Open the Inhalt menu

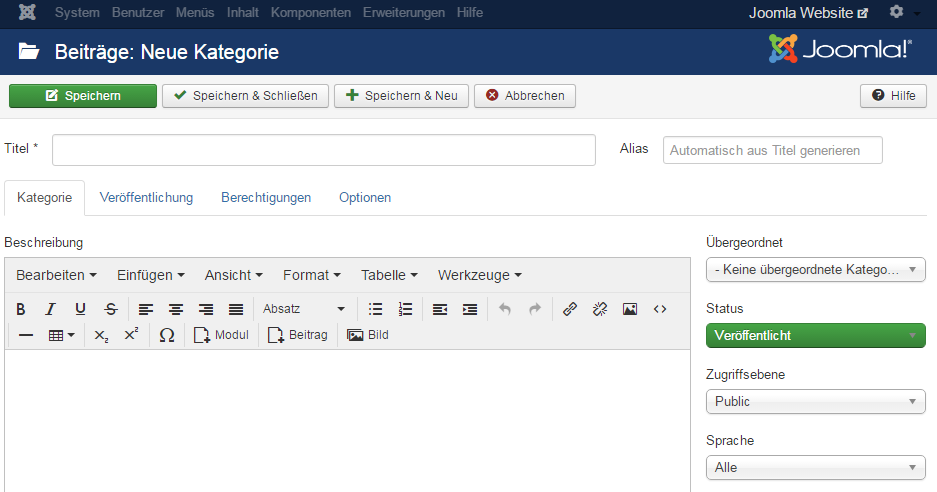pyautogui.click(x=243, y=13)
